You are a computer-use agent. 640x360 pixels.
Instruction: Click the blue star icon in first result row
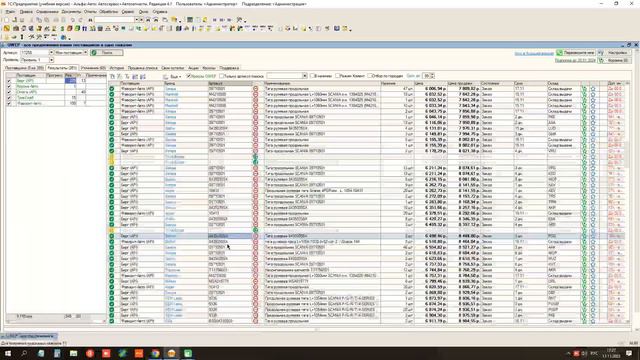(593, 89)
